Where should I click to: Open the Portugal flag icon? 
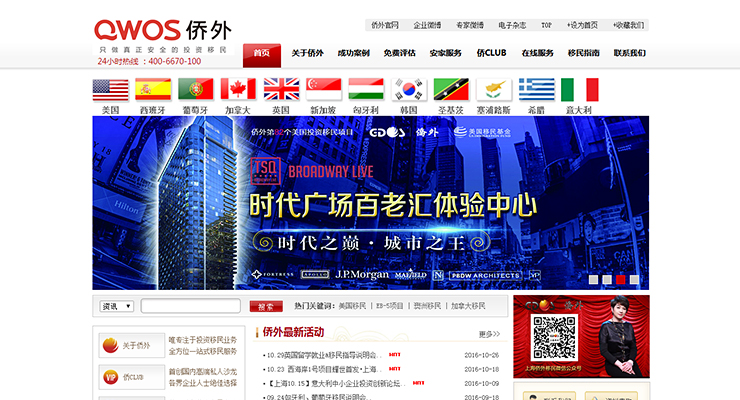pos(196,90)
